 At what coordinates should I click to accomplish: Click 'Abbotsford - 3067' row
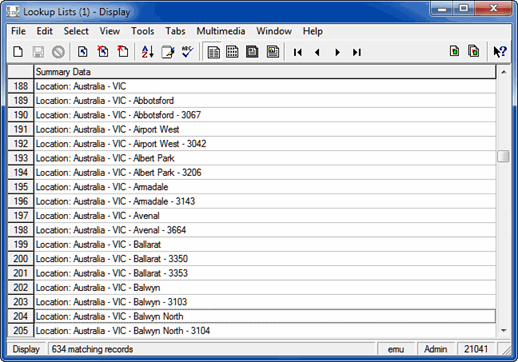(x=265, y=115)
